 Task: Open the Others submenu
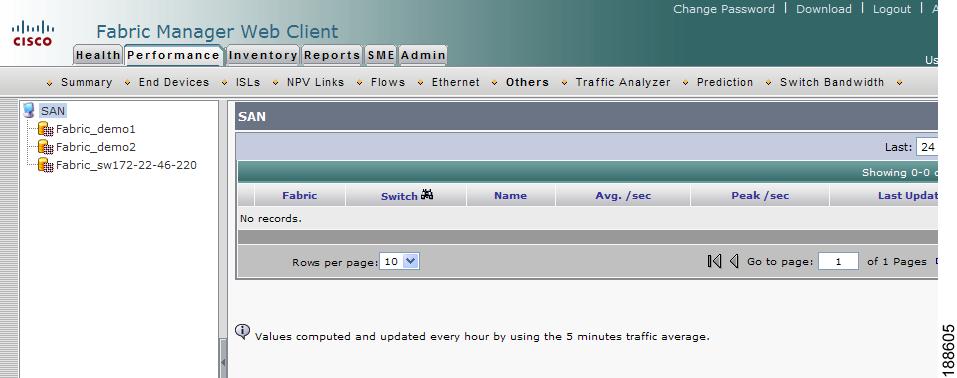click(x=527, y=82)
